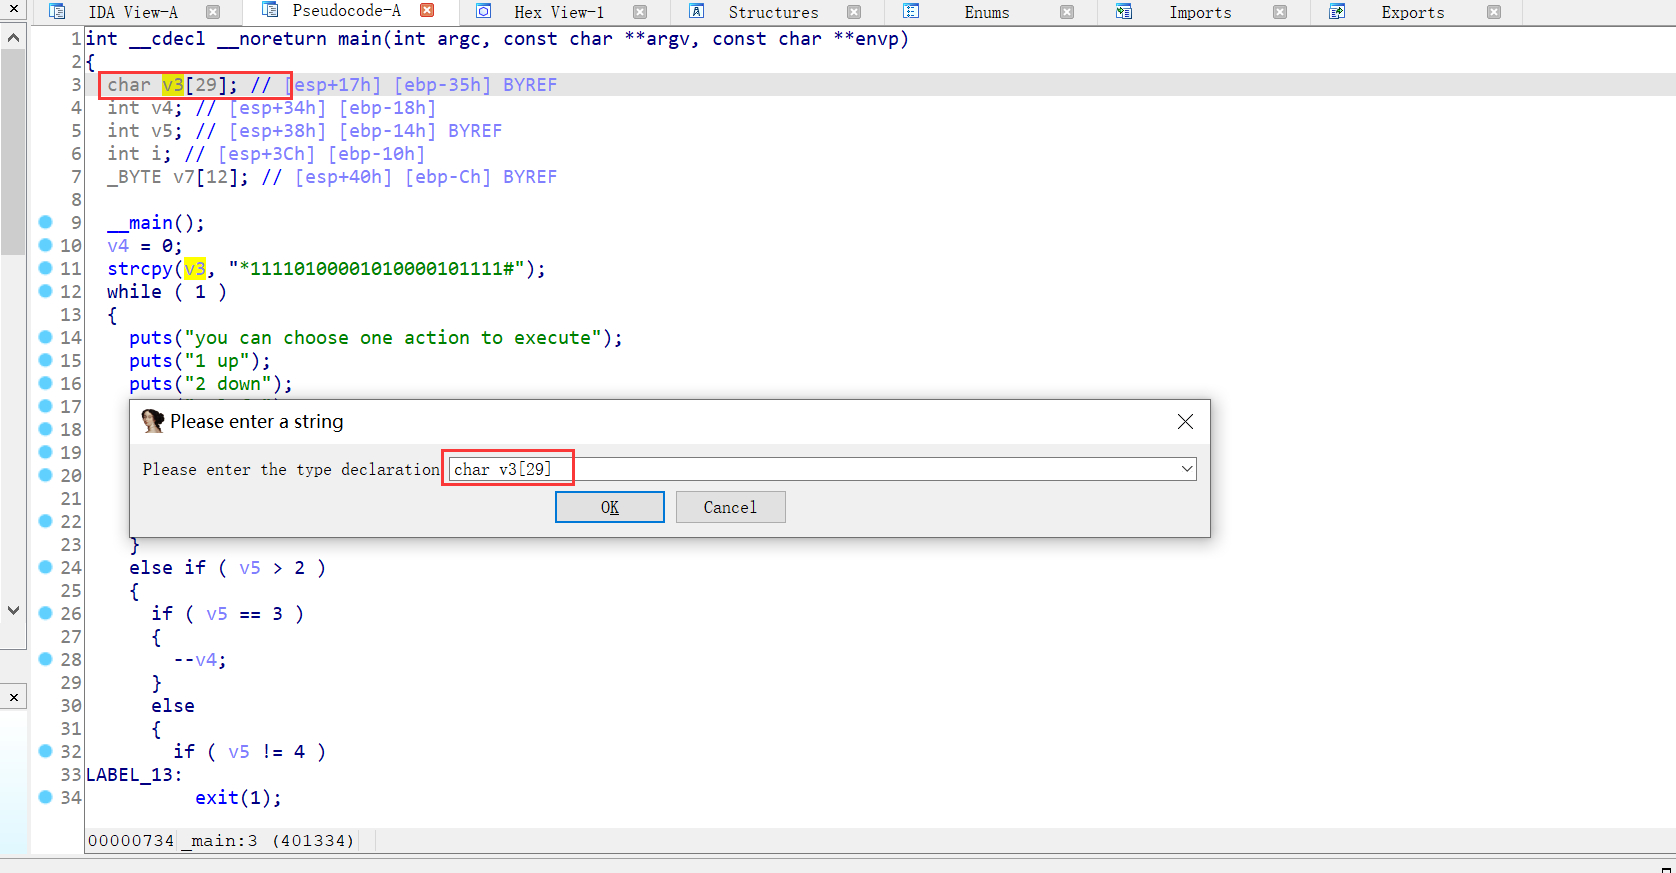The height and width of the screenshot is (873, 1676).
Task: Click the exit(1) call on line 34
Action: point(238,798)
